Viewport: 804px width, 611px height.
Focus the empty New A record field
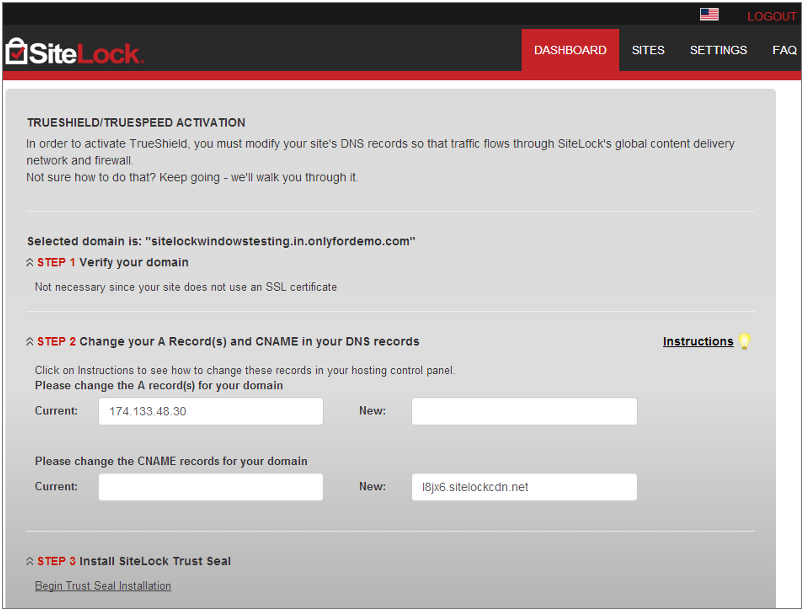click(524, 411)
